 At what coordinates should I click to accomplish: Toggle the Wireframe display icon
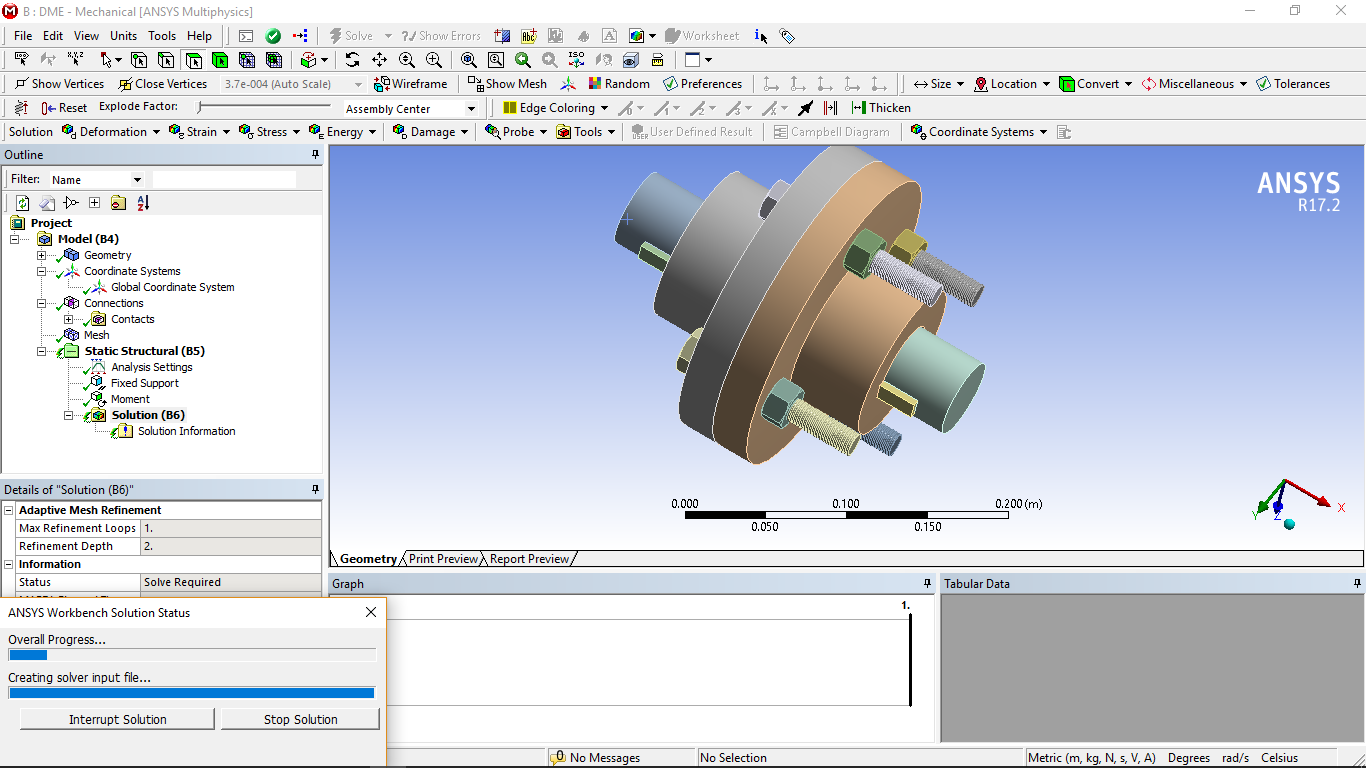[381, 84]
